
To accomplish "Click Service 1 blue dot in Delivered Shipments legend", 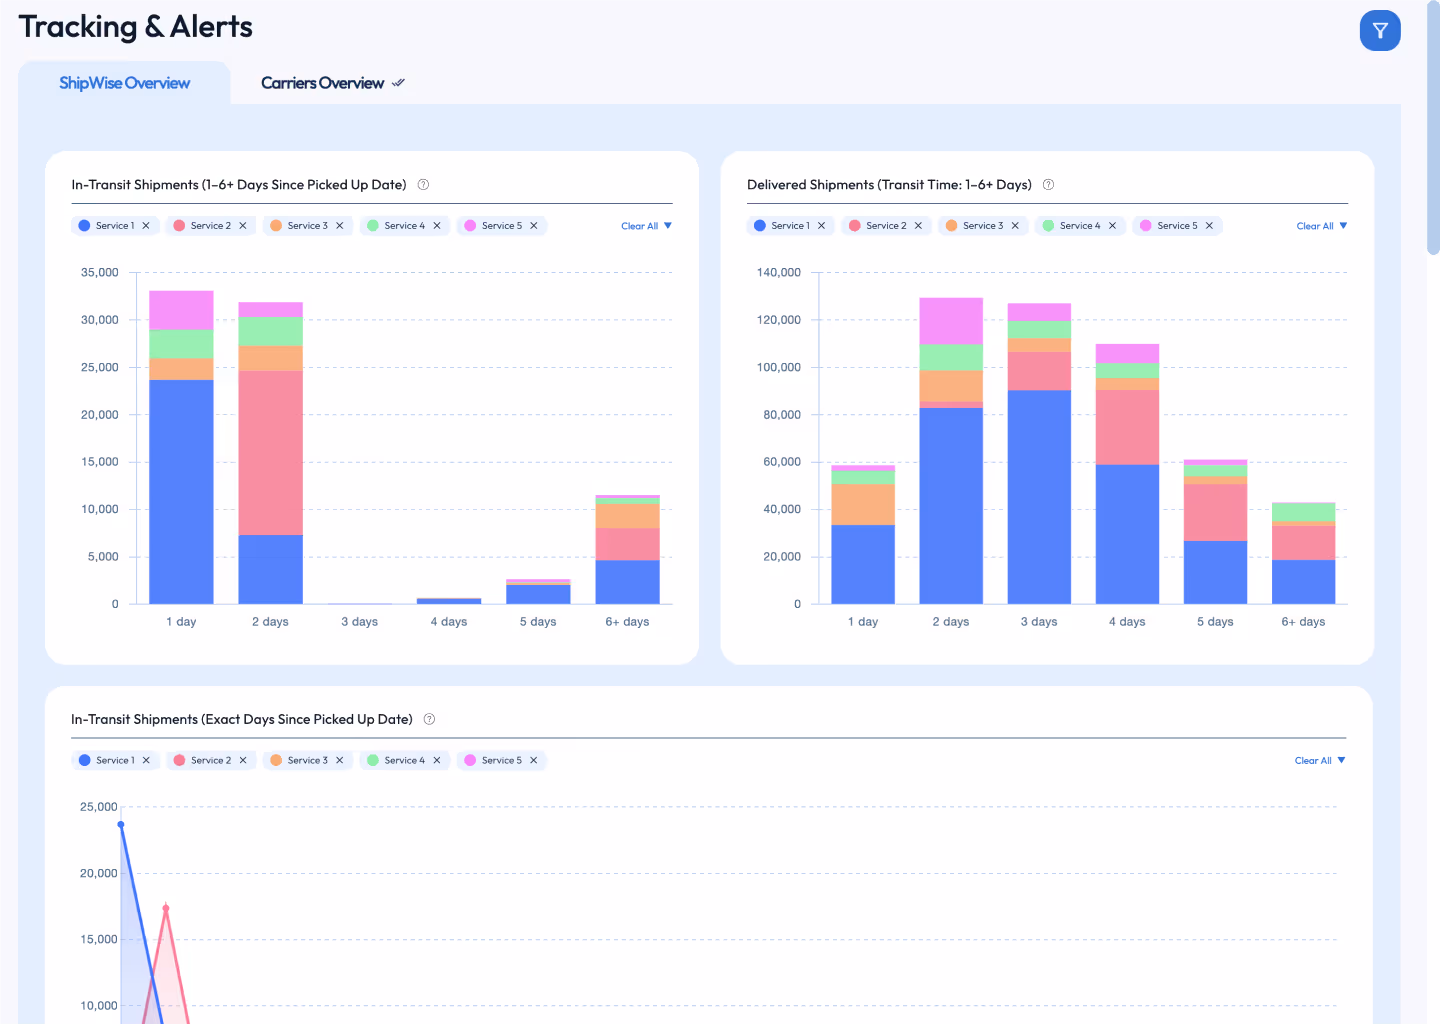I will [760, 226].
